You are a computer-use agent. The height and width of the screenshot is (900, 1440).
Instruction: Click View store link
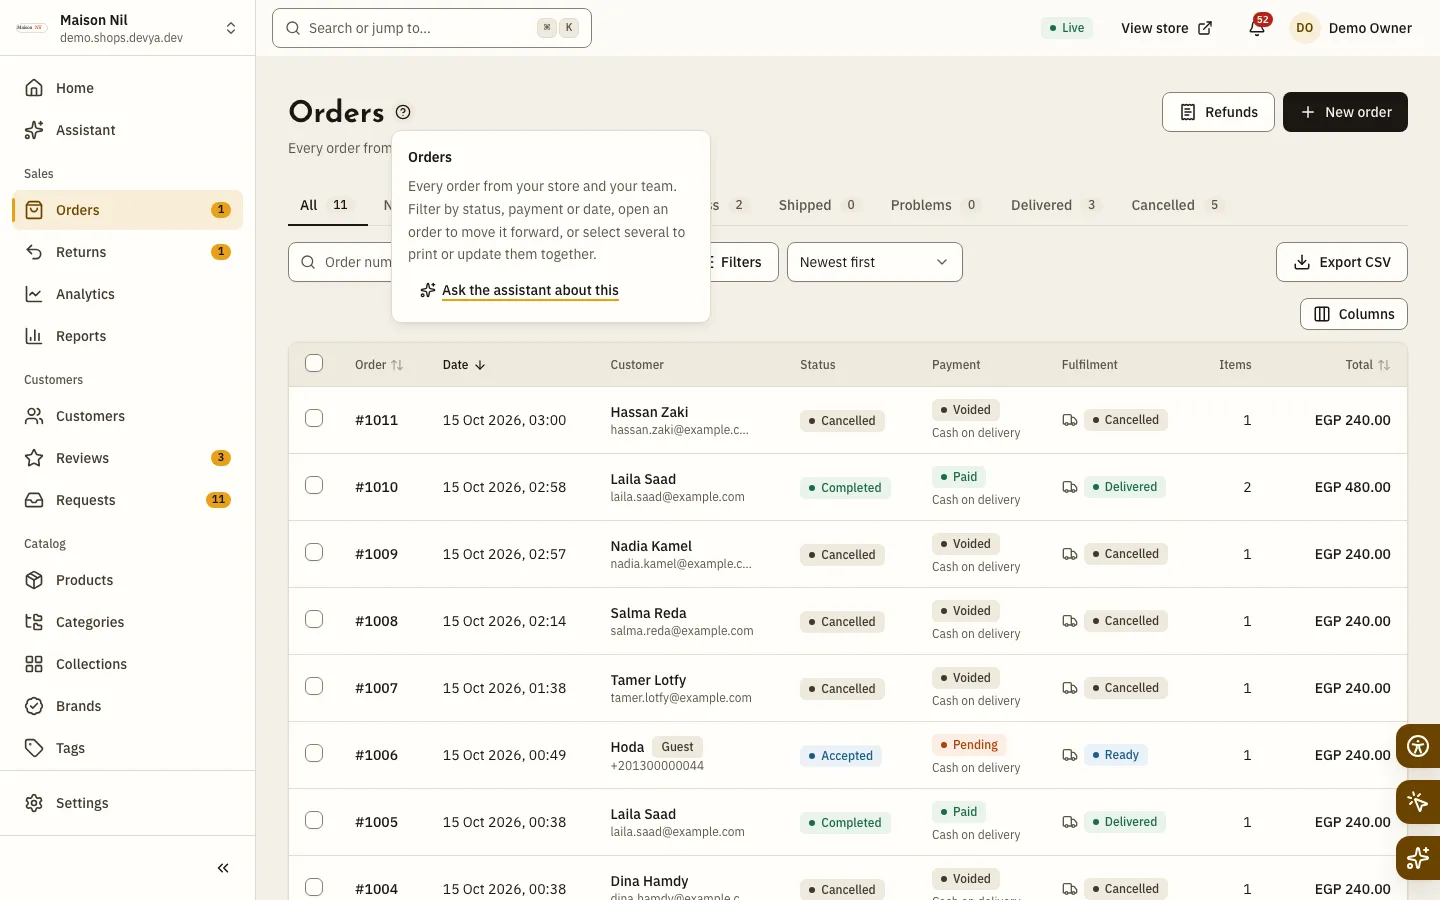[1166, 28]
